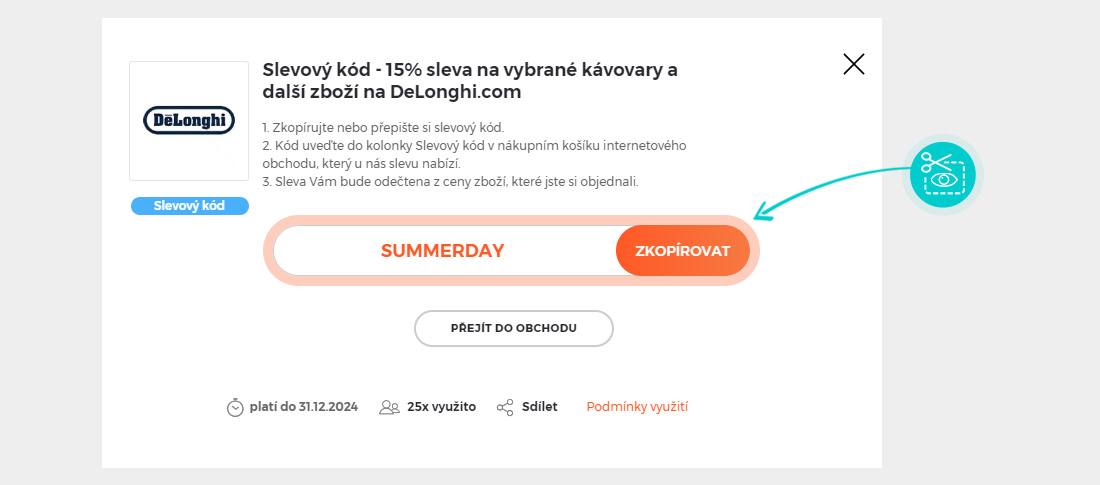Click the 25x využito label
The width and height of the screenshot is (1100, 485).
pos(441,407)
